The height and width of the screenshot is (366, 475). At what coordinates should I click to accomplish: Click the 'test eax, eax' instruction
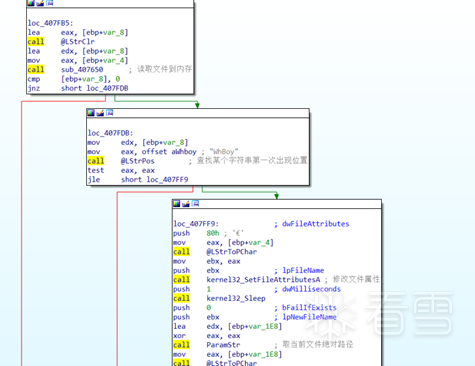tap(121, 170)
